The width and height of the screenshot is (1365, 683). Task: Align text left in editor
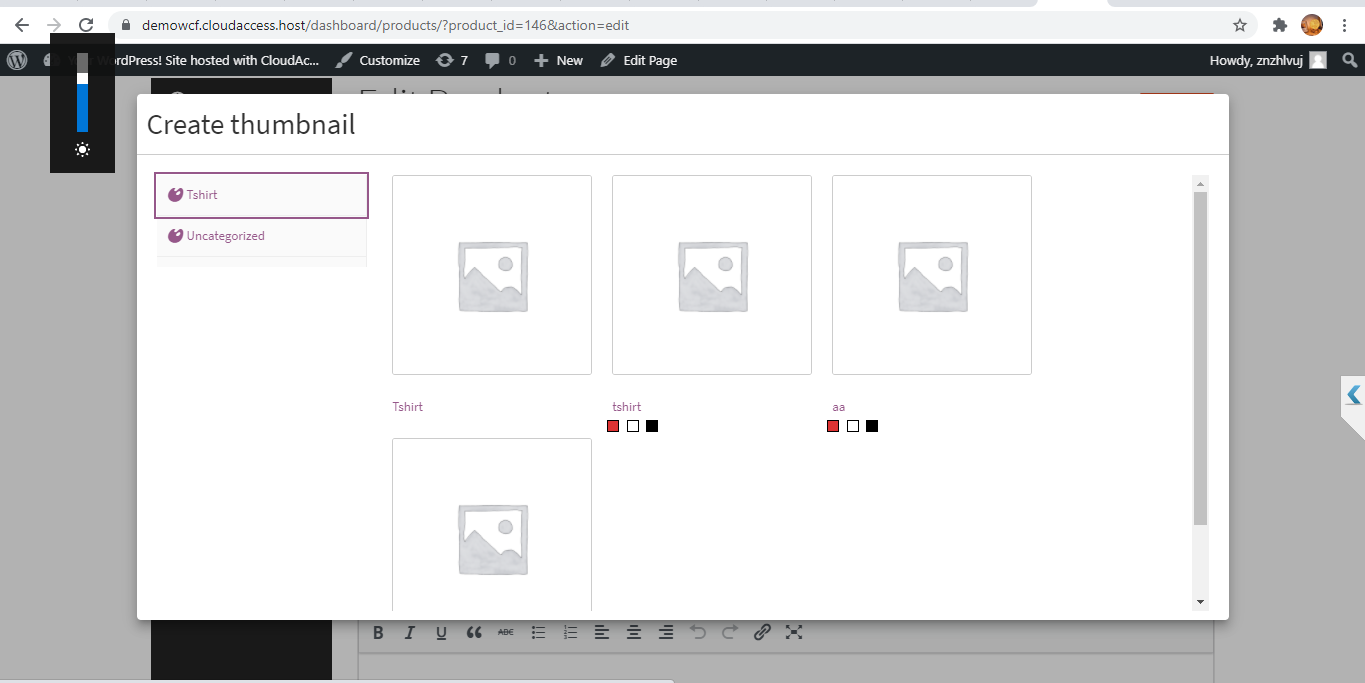(602, 632)
